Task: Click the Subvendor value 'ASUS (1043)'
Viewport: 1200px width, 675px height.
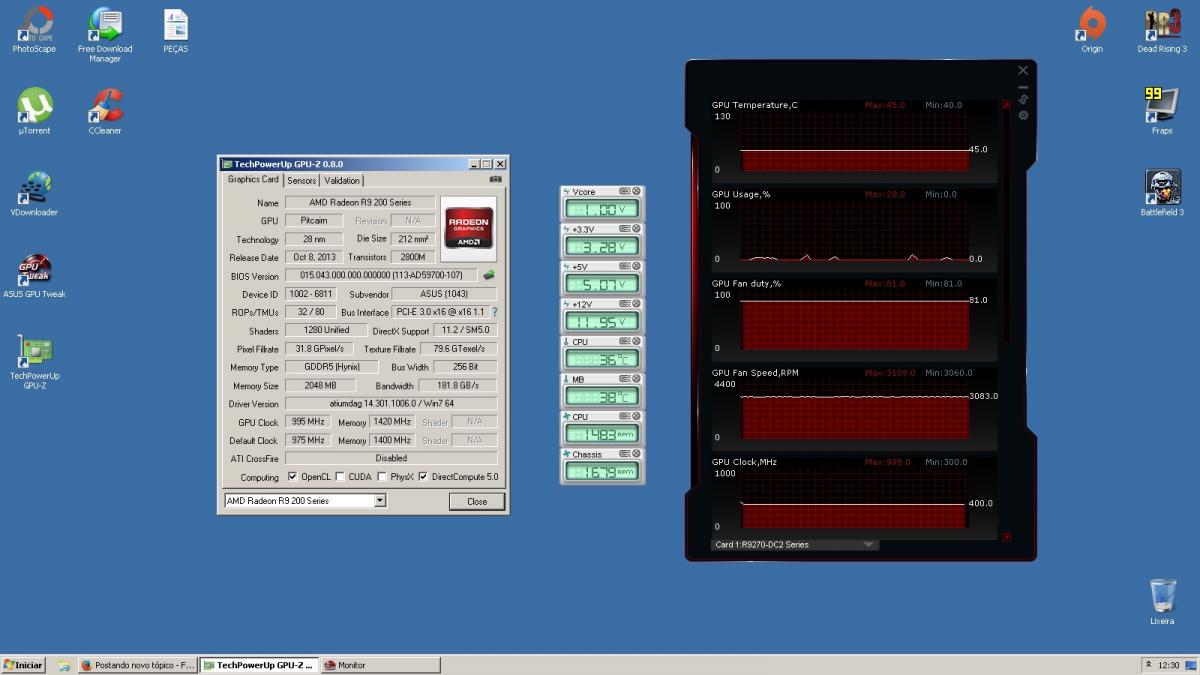Action: point(443,294)
